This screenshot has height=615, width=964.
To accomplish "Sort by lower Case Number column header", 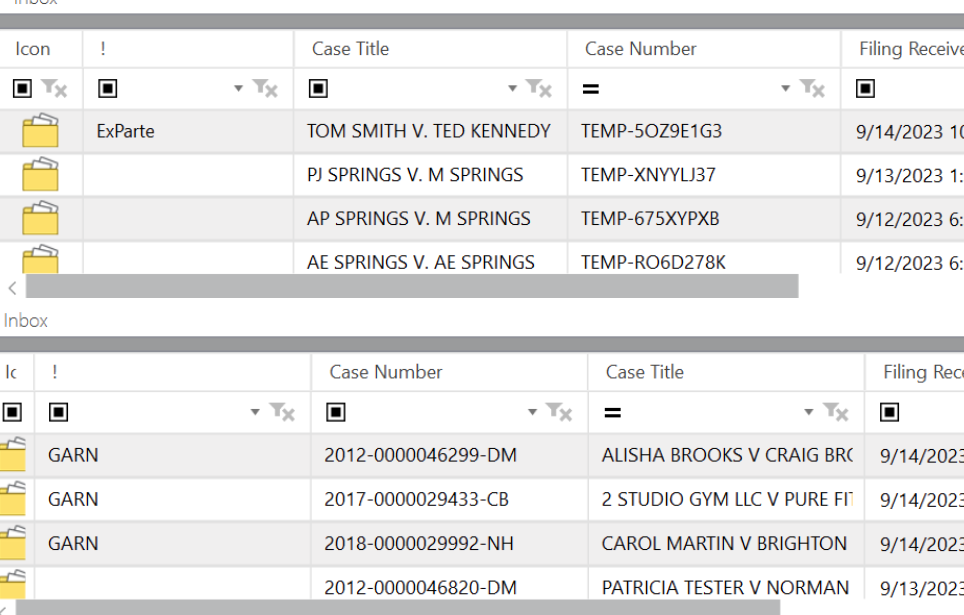I will click(386, 372).
